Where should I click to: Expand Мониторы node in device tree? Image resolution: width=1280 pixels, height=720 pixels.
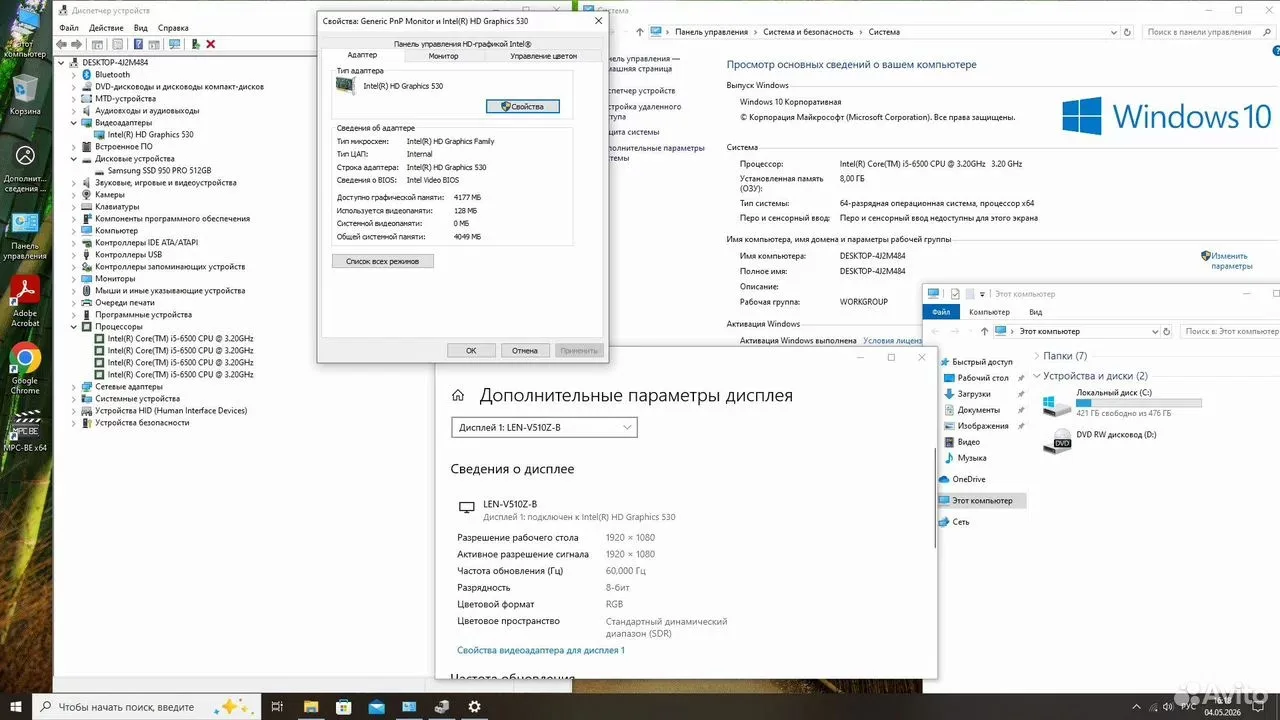[74, 279]
